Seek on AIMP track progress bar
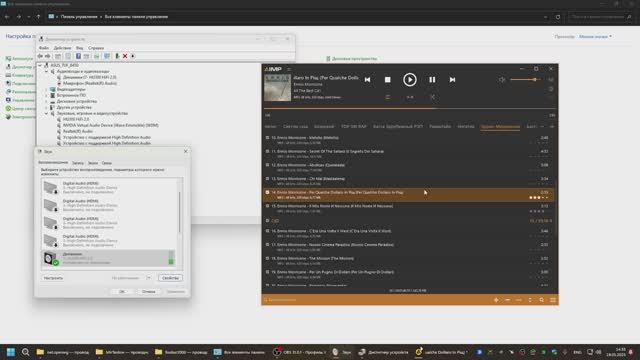The width and height of the screenshot is (640, 360). (x=410, y=109)
